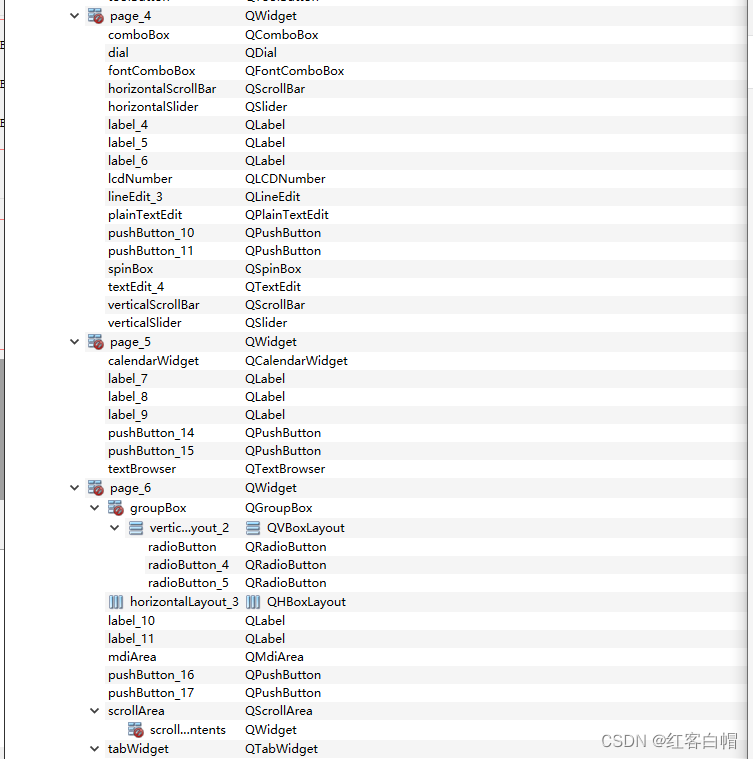
Task: Select the label_7 row
Action: tap(128, 379)
